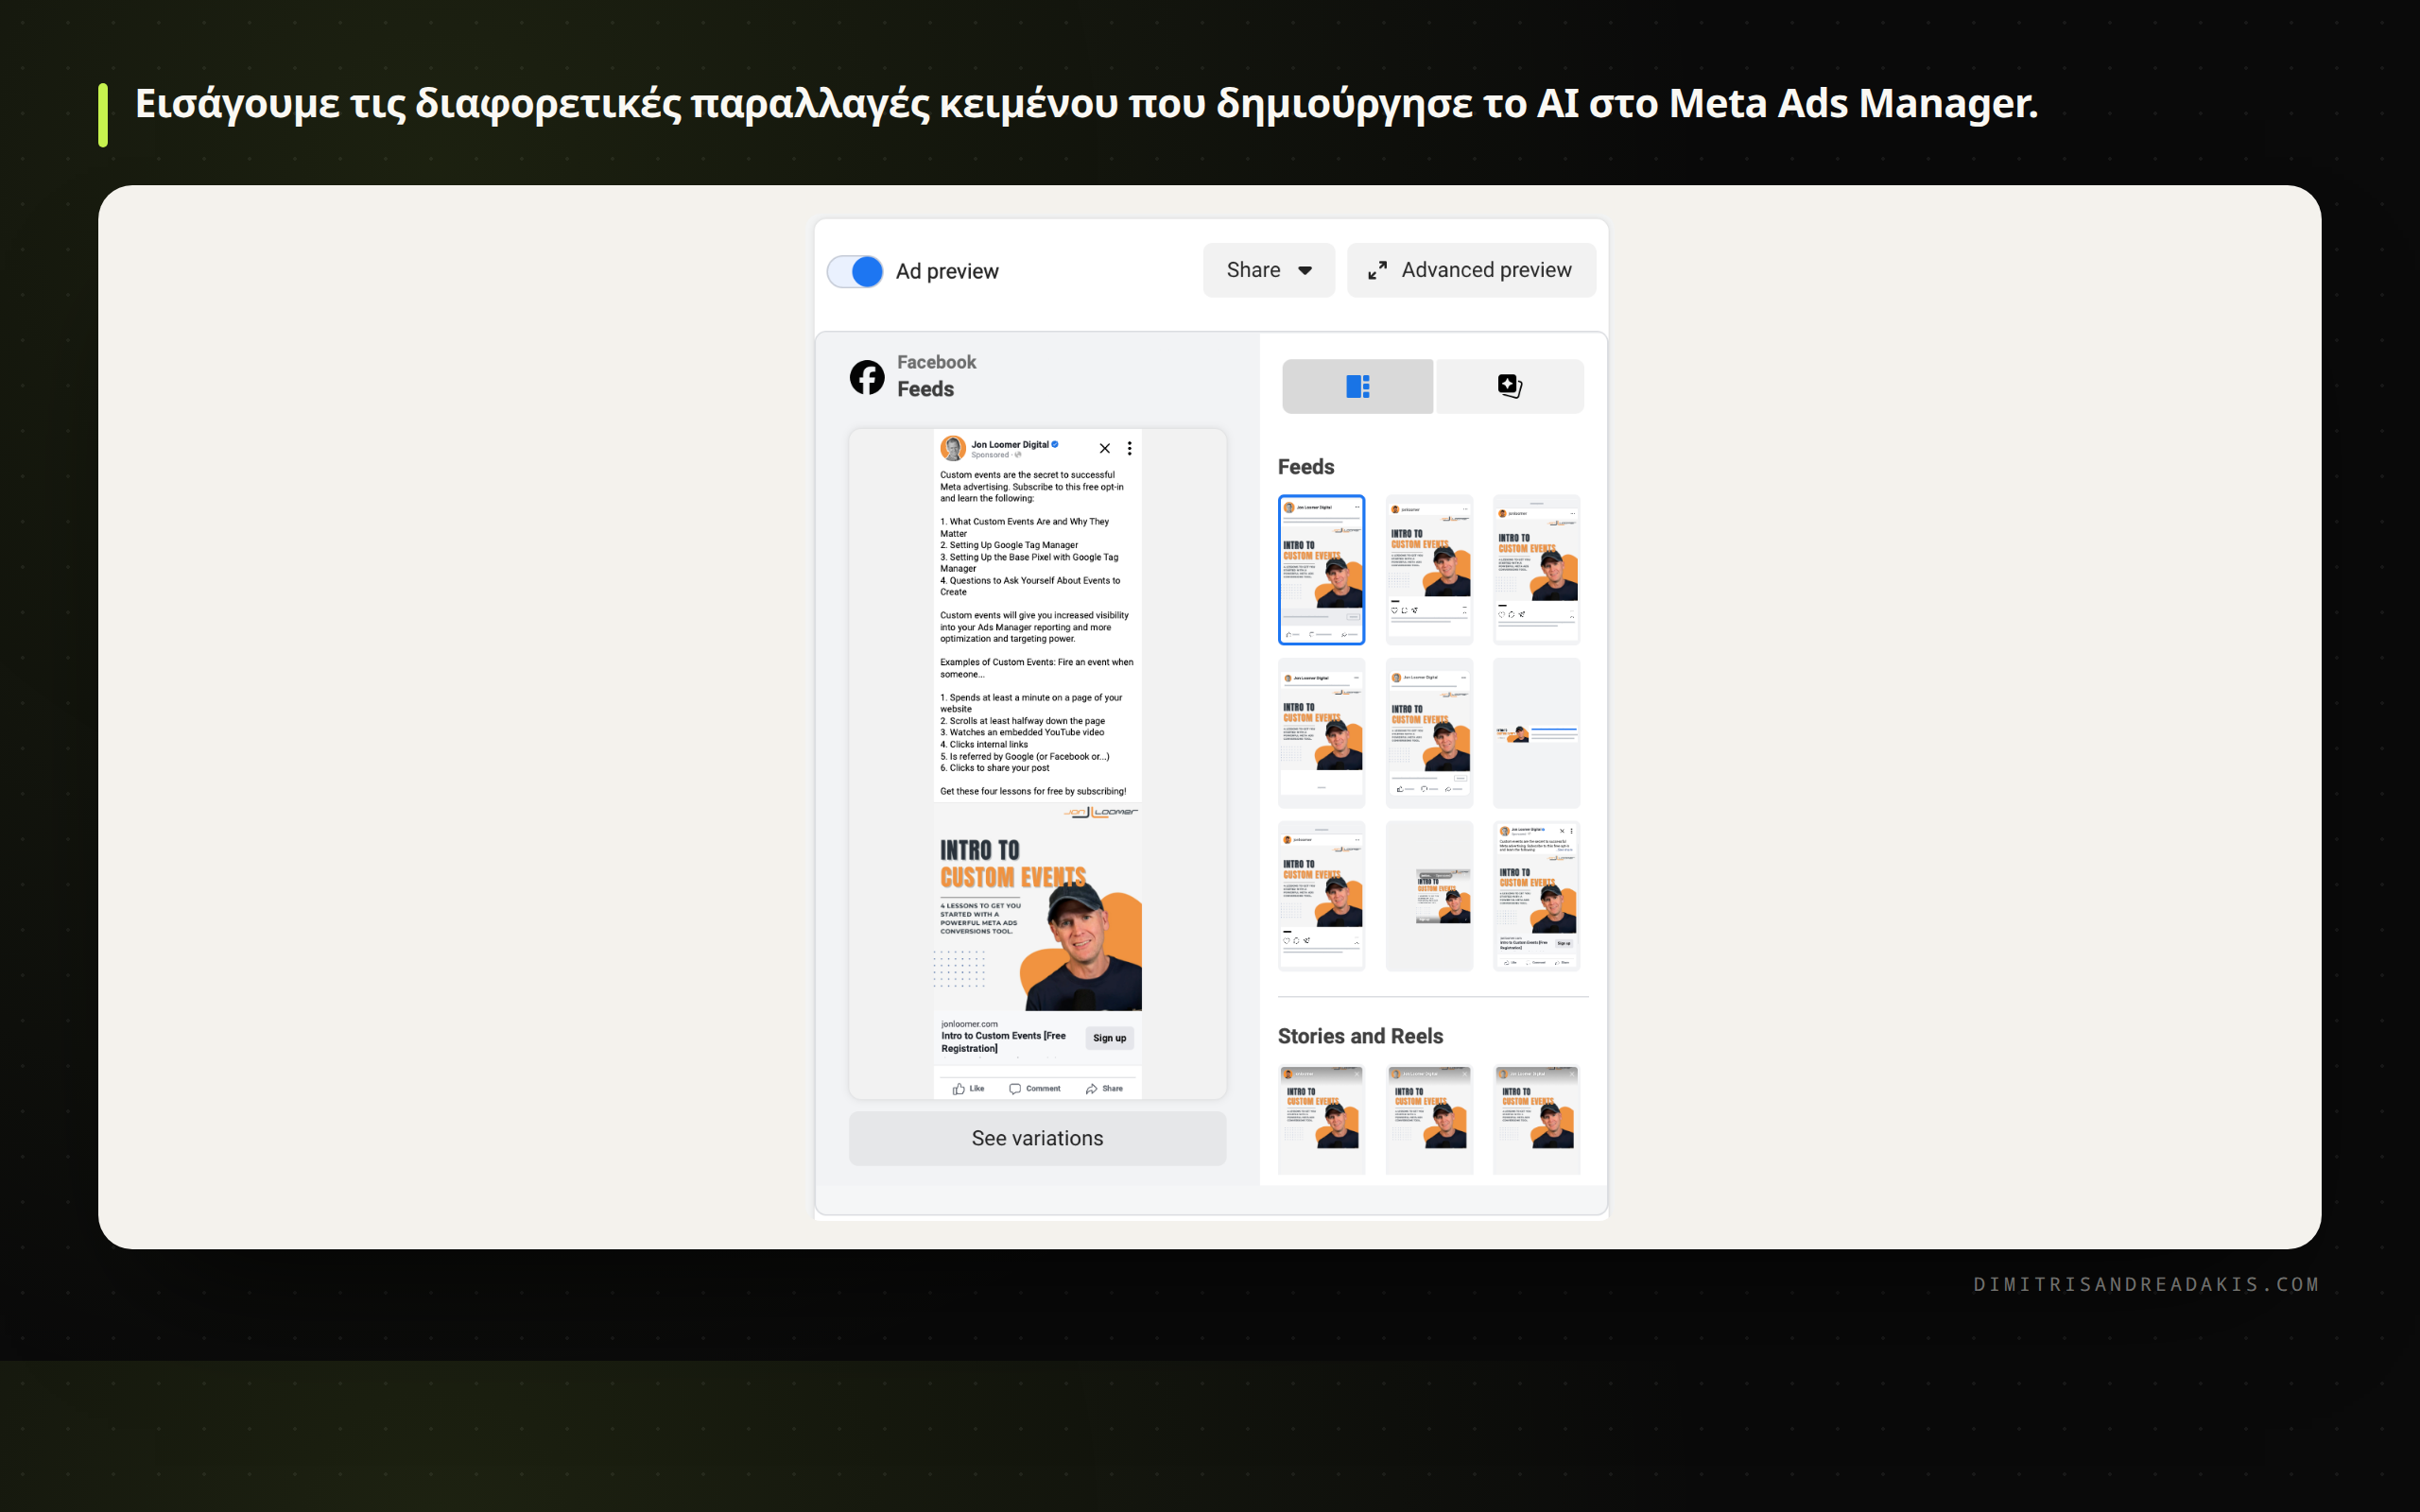Click the 'Stories and Reels' section heading
2420x1512 pixels.
point(1360,1036)
